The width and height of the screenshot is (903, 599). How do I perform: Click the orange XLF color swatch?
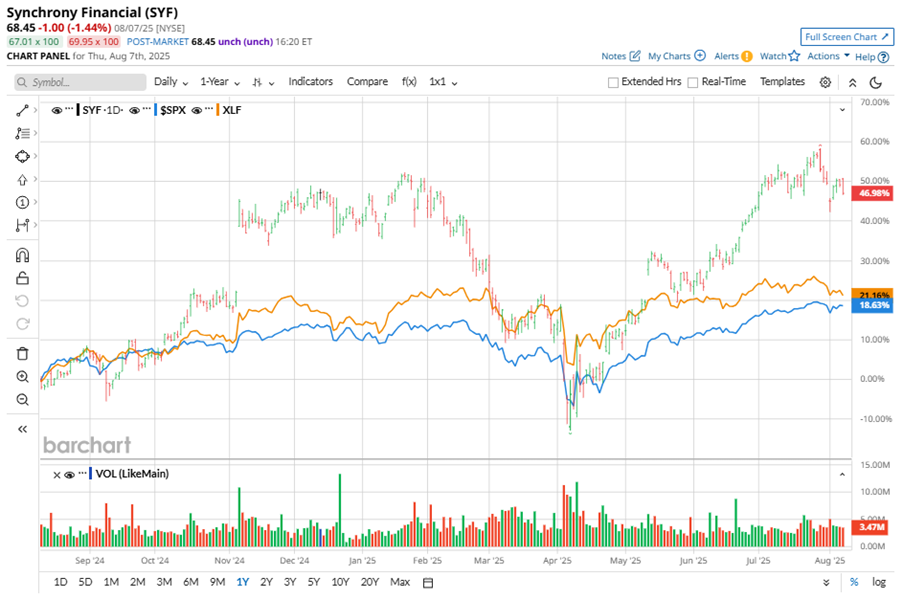click(218, 110)
